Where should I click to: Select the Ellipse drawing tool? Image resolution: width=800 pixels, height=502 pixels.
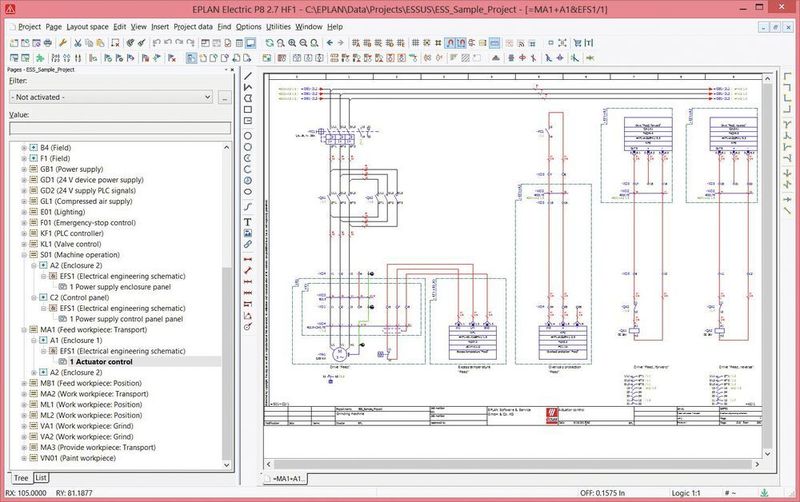(x=247, y=192)
